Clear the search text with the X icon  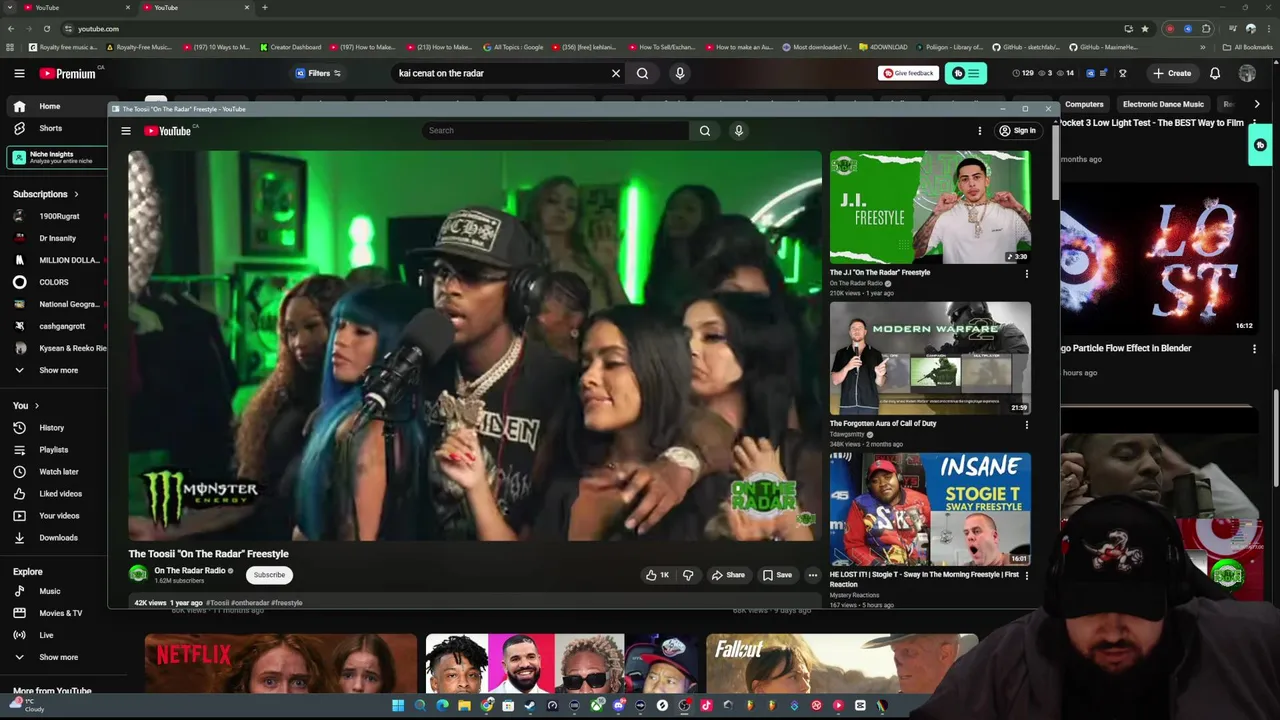tap(616, 73)
